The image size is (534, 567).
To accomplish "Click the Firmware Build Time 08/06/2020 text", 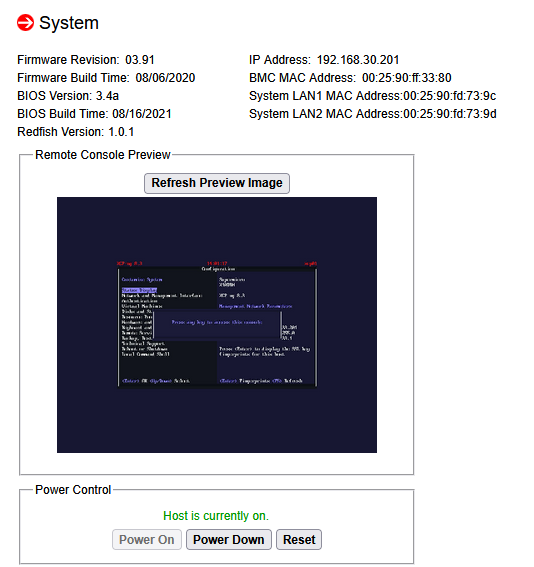I will click(106, 78).
